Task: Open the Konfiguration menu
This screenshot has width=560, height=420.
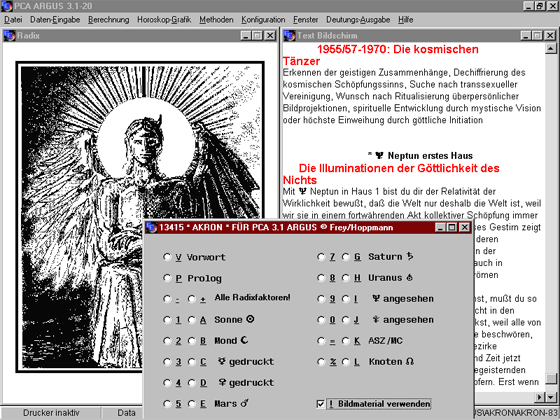Action: (x=263, y=20)
